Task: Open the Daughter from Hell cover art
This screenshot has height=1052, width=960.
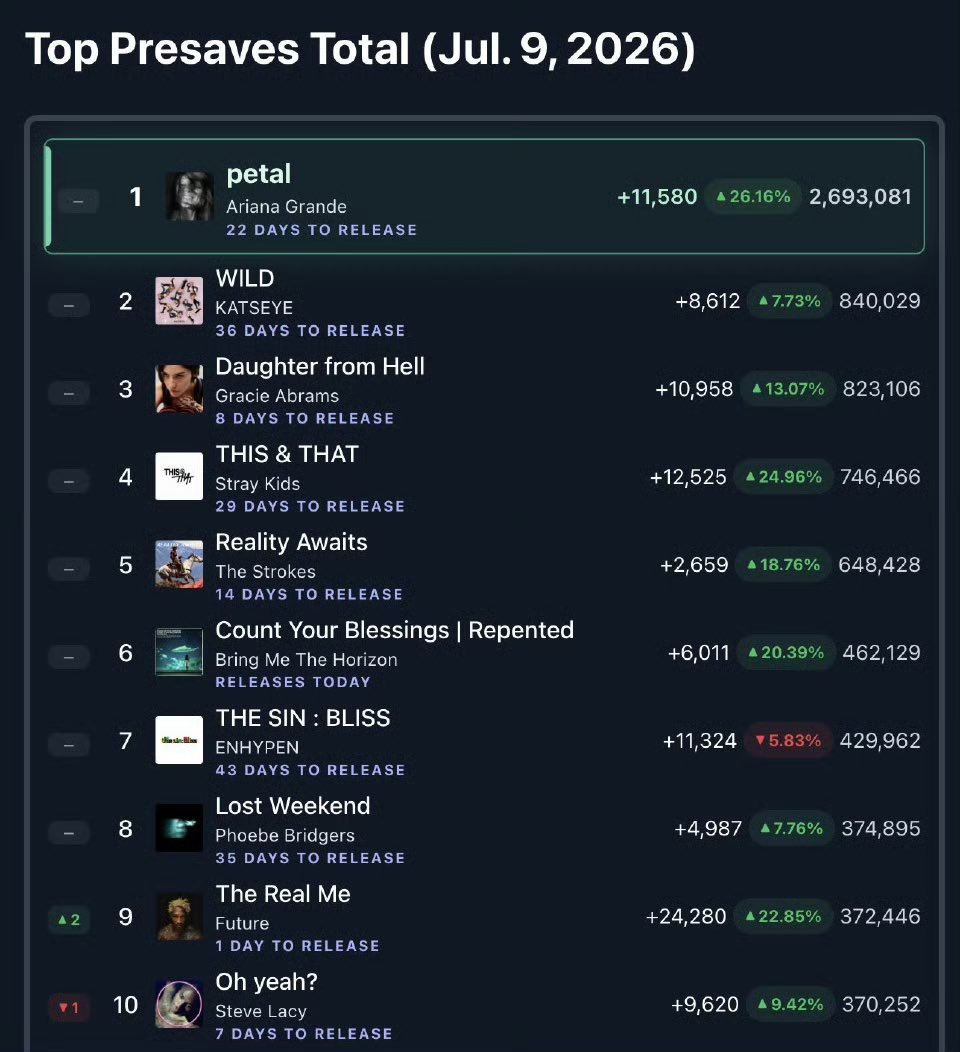Action: (x=179, y=389)
